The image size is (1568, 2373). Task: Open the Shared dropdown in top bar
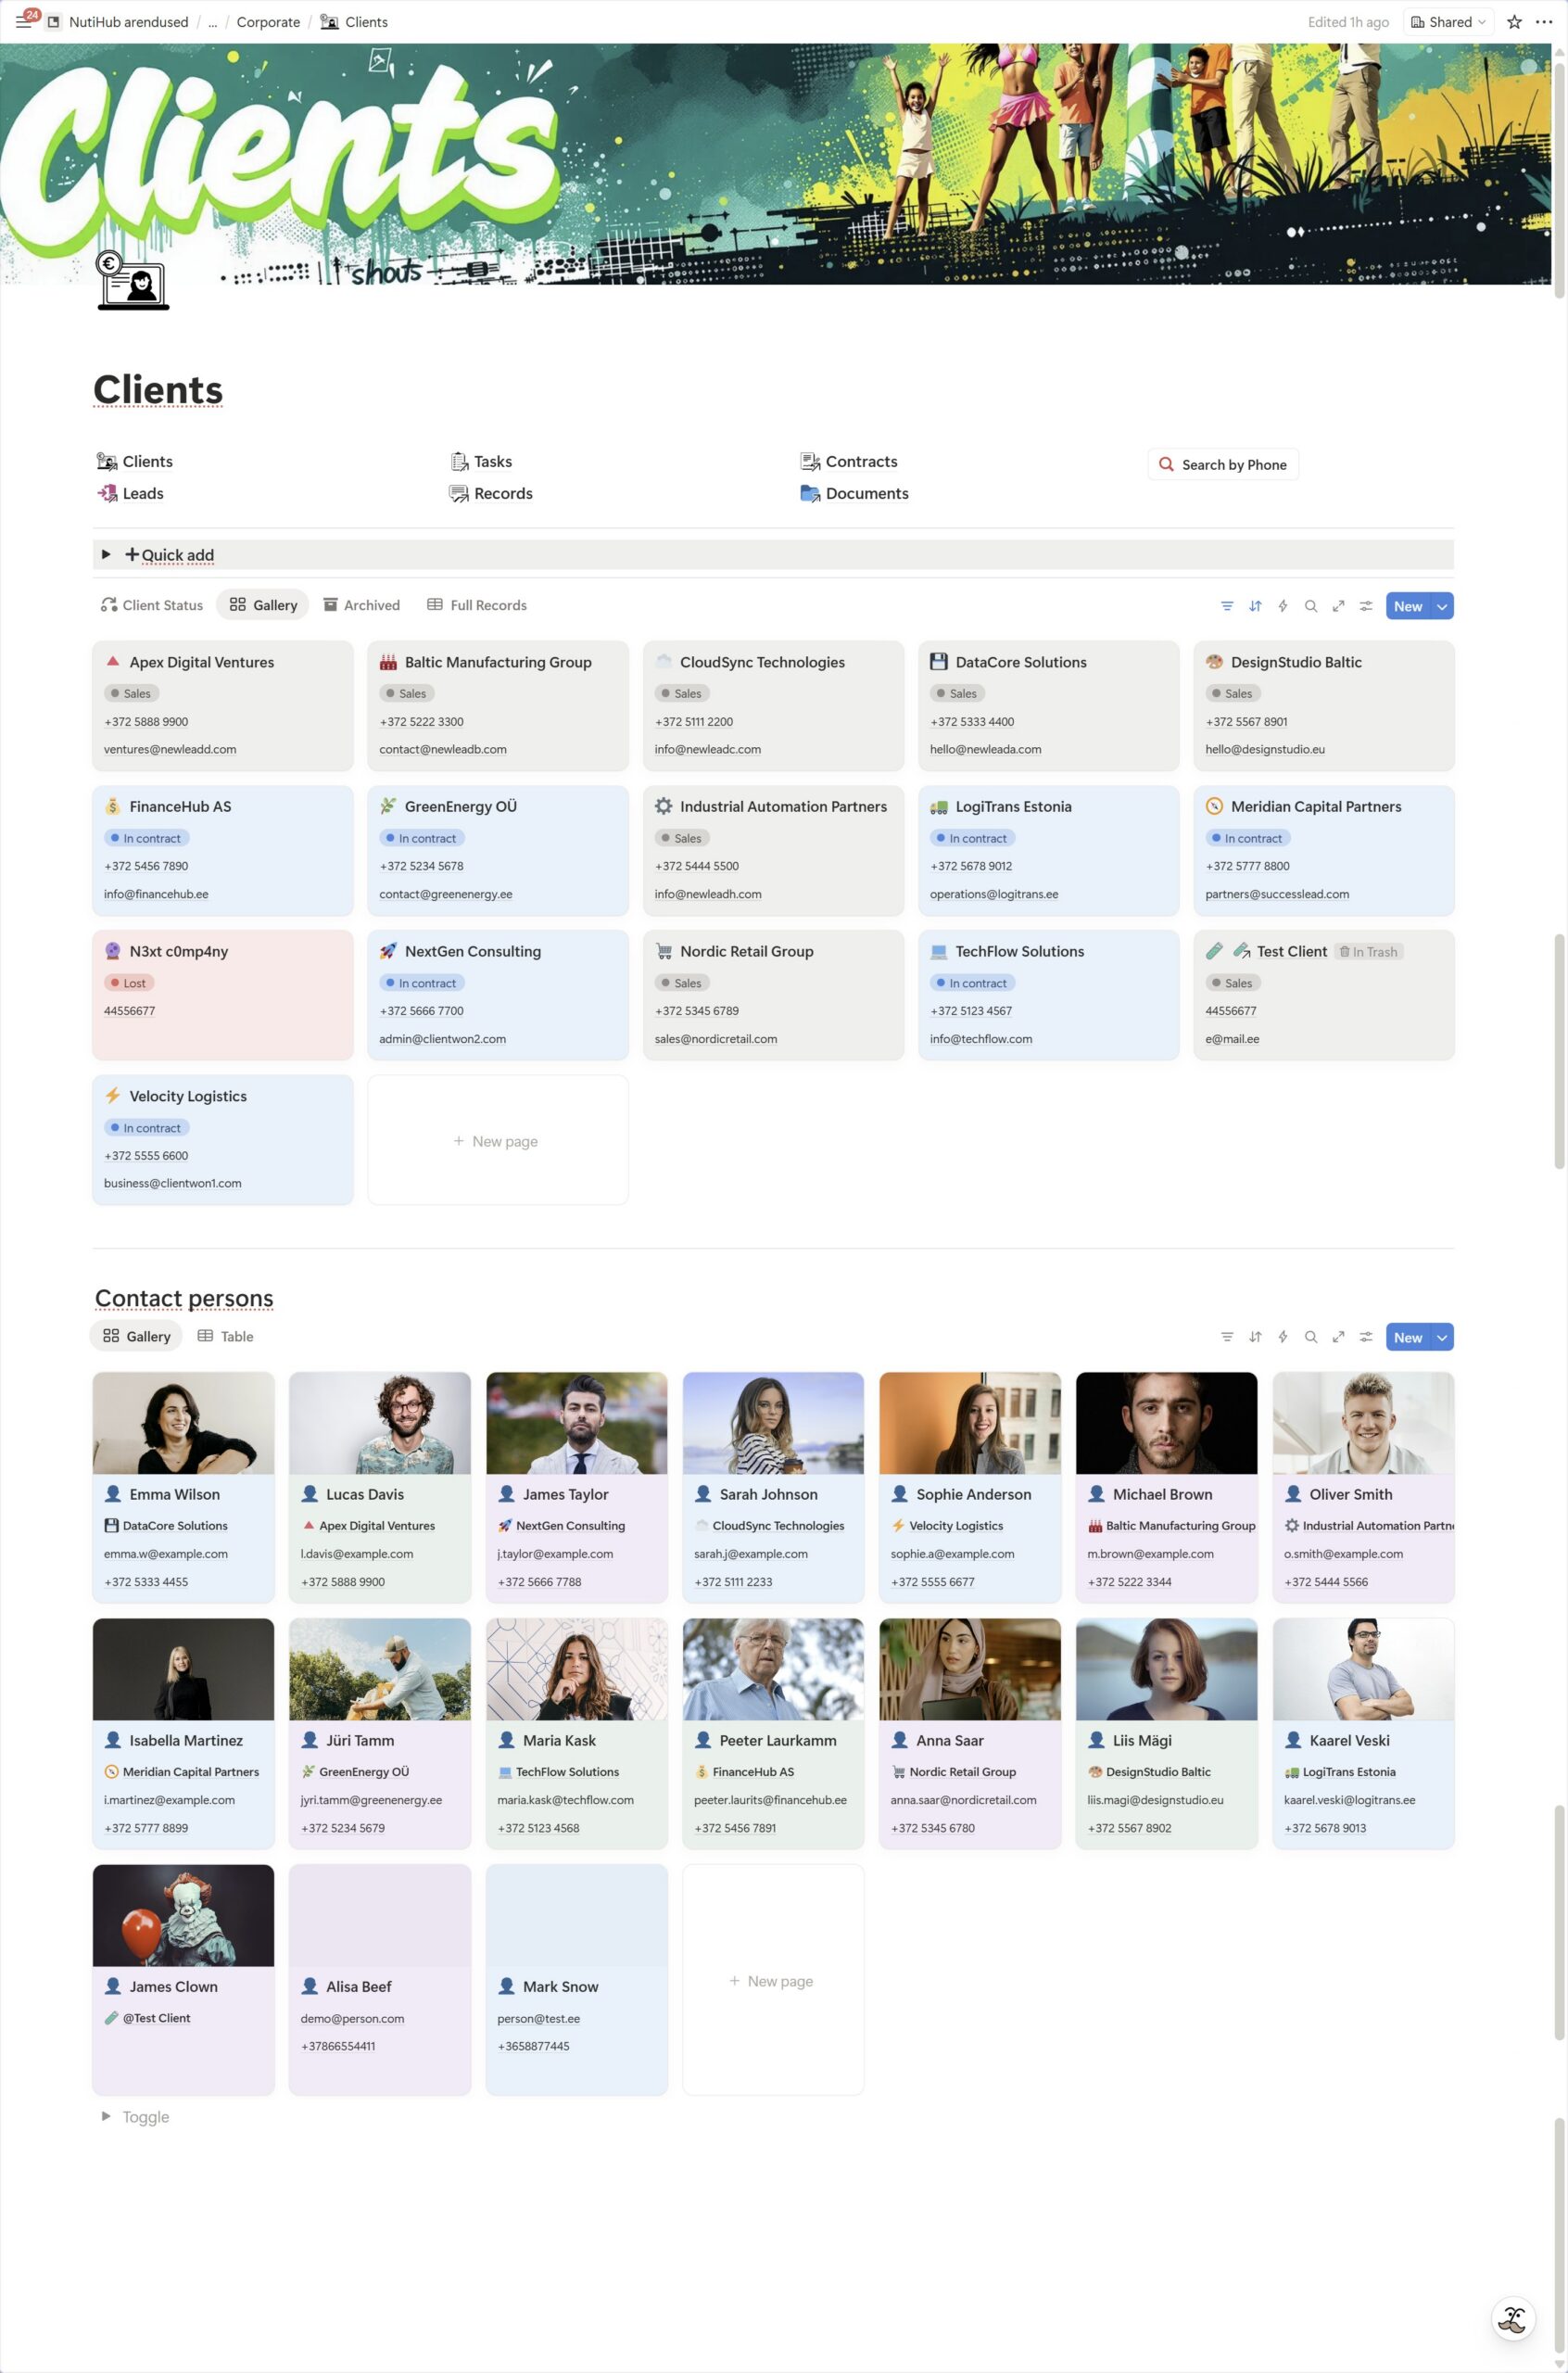(1448, 22)
